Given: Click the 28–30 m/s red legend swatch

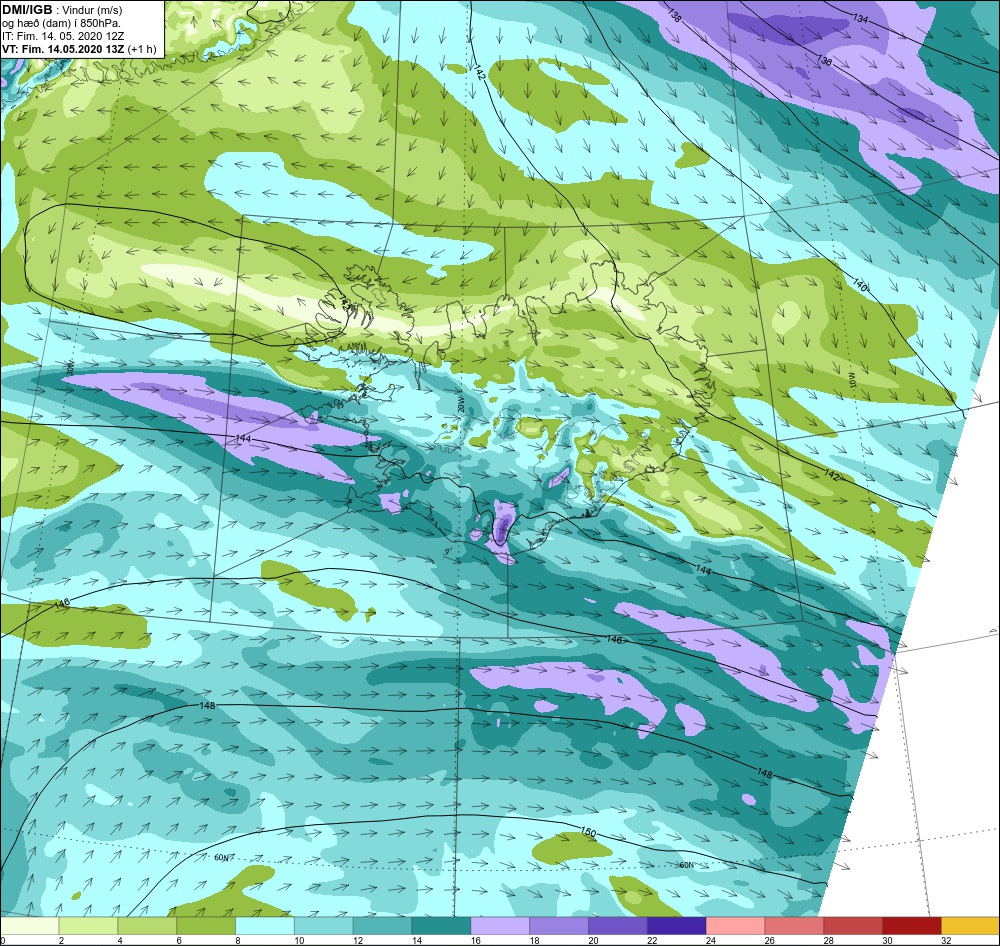Looking at the screenshot, I should pyautogui.click(x=853, y=926).
